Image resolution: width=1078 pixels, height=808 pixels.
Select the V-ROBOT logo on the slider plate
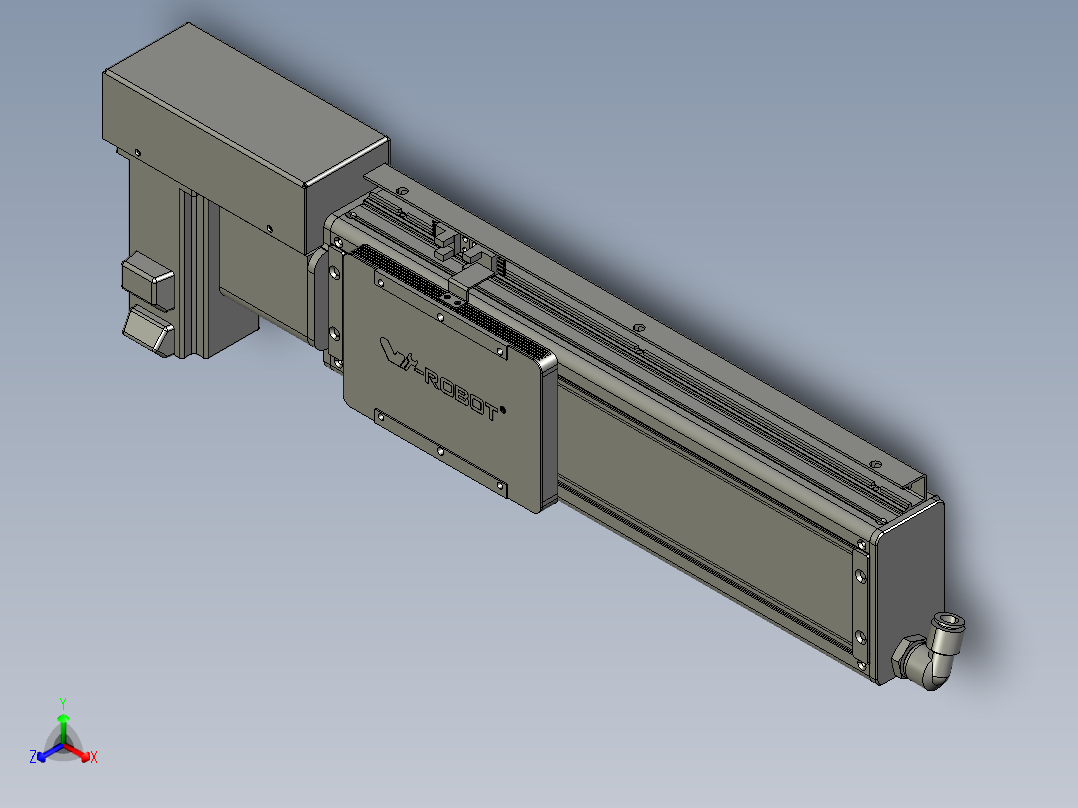(442, 379)
